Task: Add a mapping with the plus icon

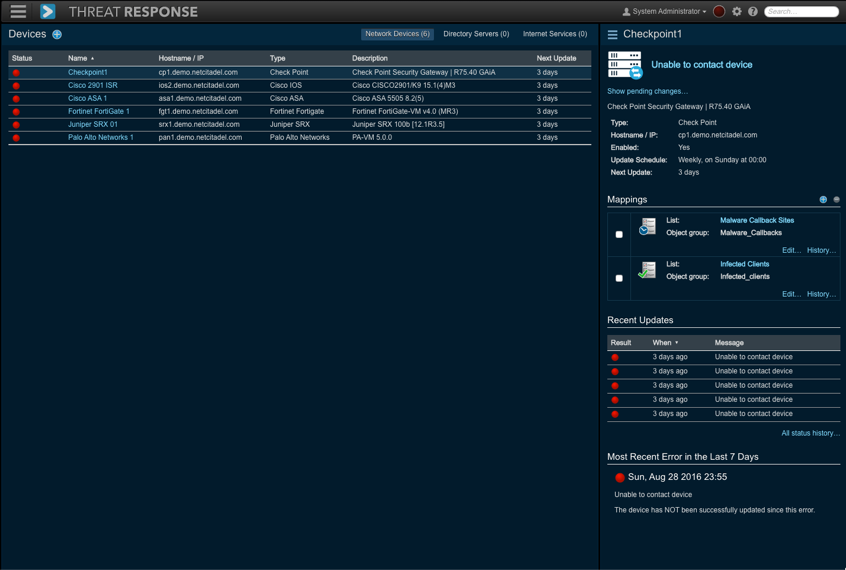Action: 823,200
